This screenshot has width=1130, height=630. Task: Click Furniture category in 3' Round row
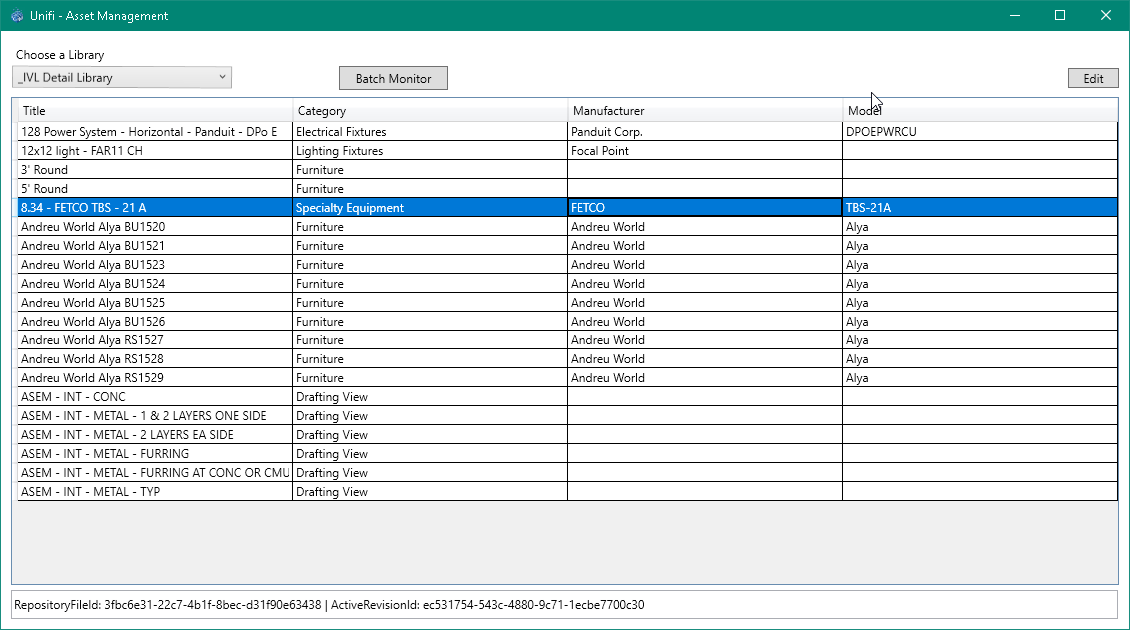[x=430, y=169]
